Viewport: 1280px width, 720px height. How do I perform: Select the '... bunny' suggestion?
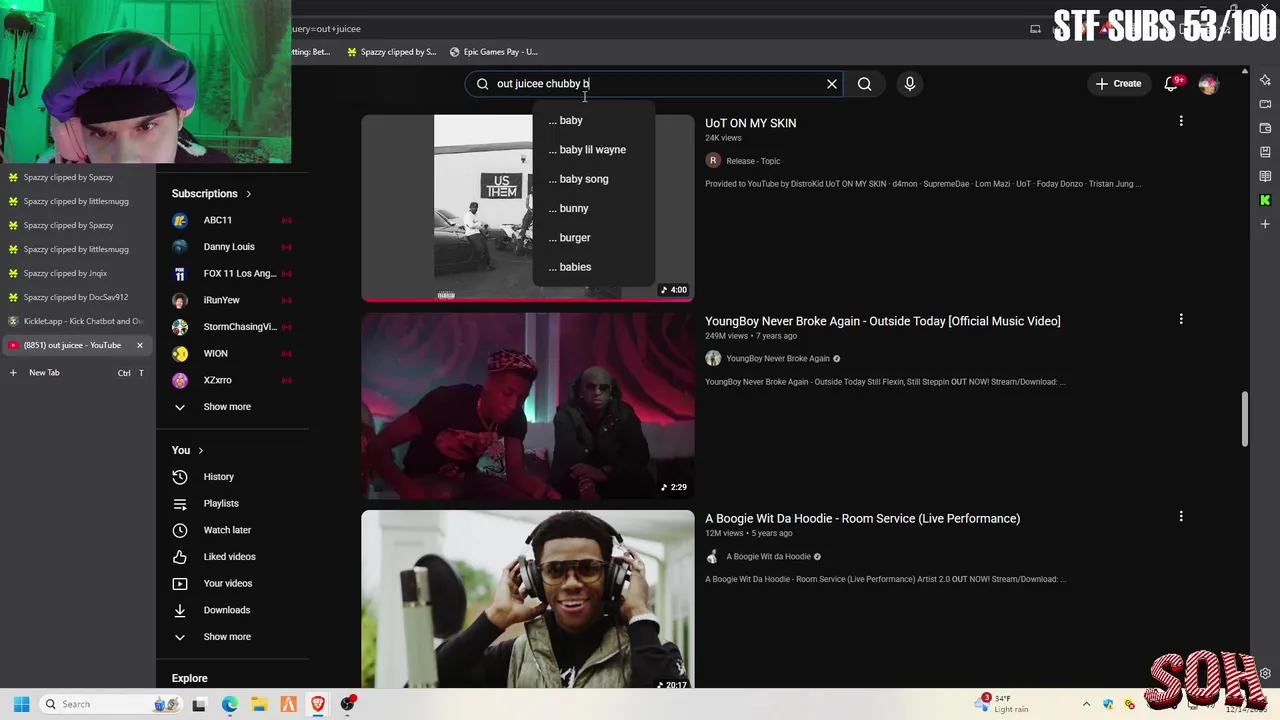click(x=593, y=208)
